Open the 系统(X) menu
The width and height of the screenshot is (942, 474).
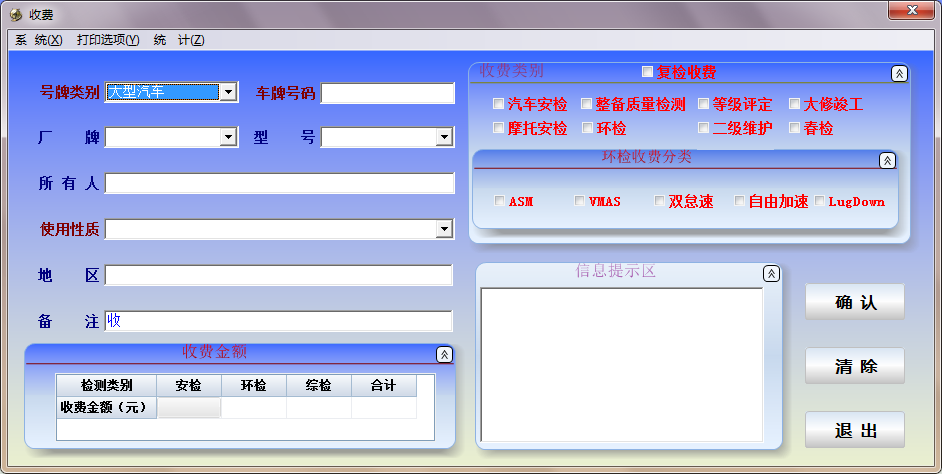pyautogui.click(x=38, y=40)
